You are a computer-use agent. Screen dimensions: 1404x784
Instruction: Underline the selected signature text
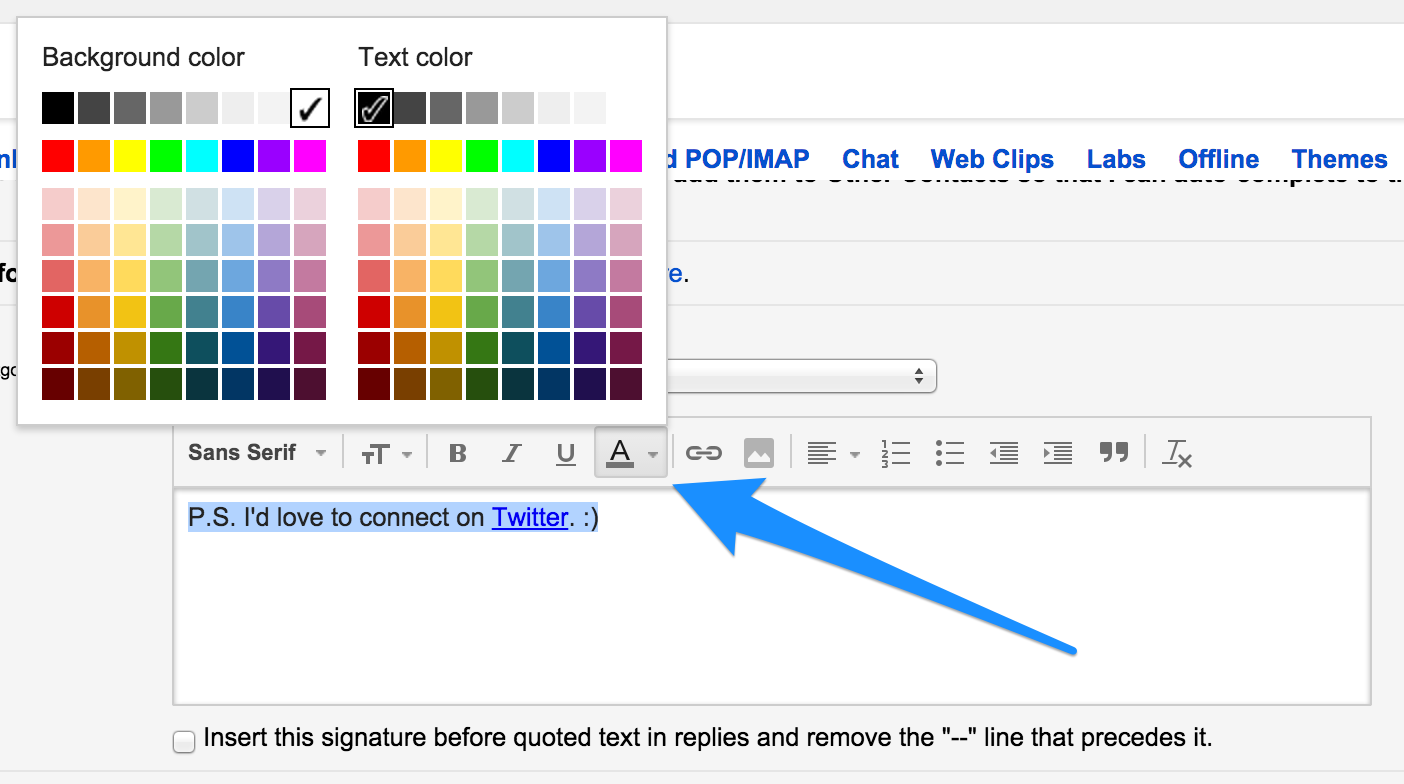566,453
